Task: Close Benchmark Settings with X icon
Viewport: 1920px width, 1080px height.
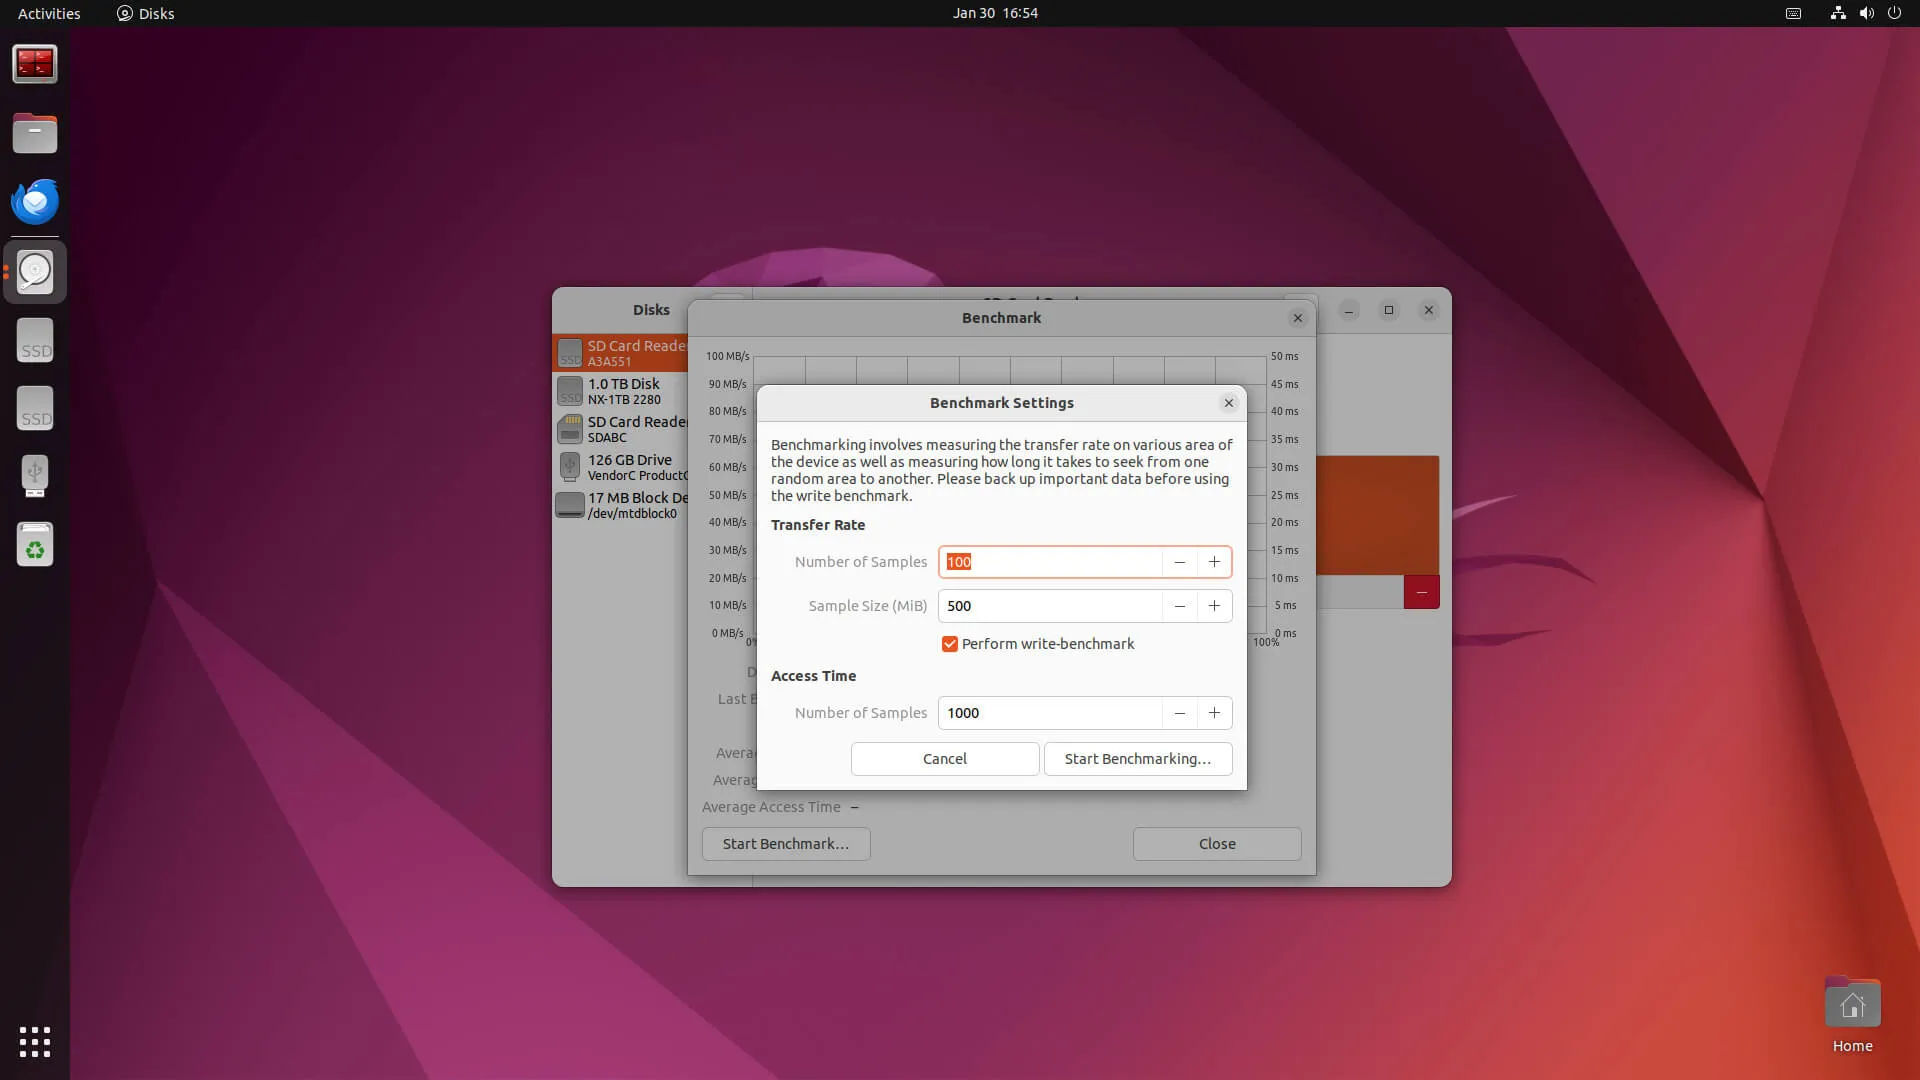Action: click(1229, 403)
